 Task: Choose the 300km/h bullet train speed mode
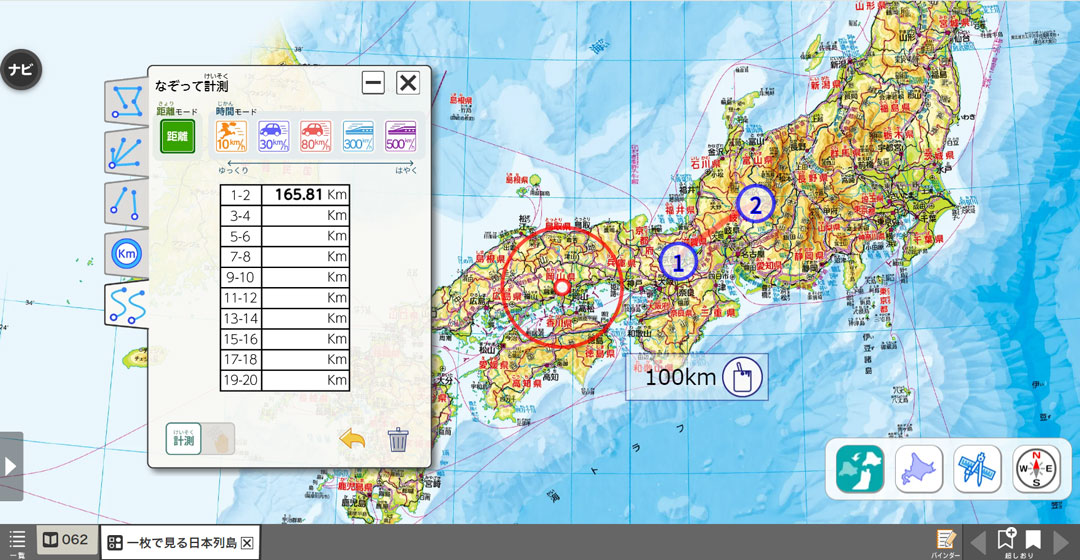point(358,136)
